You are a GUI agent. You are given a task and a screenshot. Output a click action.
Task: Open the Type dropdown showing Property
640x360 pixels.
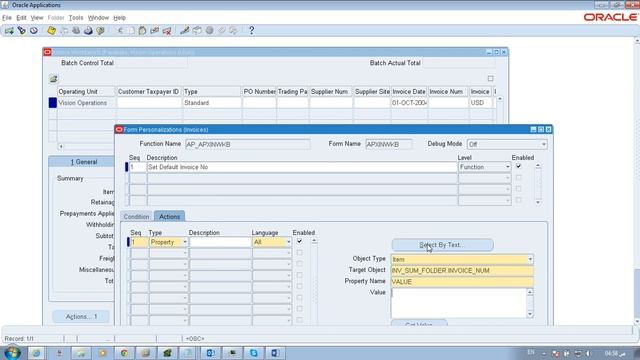[184, 242]
